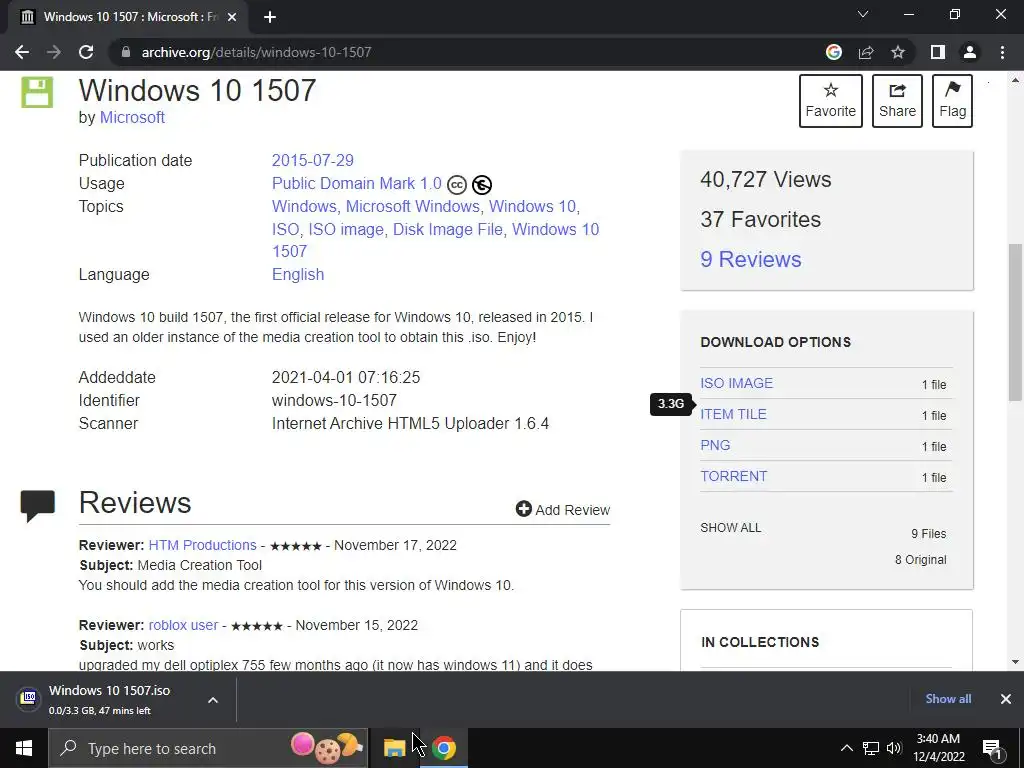Screen dimensions: 1024x768
Task: Open File Explorer from taskbar
Action: (394, 748)
